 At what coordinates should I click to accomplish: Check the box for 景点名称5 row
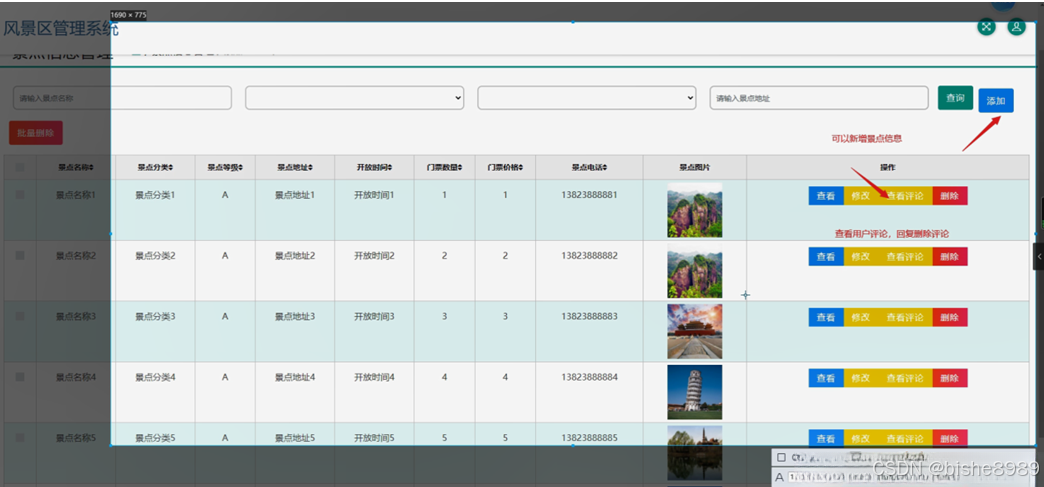[x=20, y=438]
